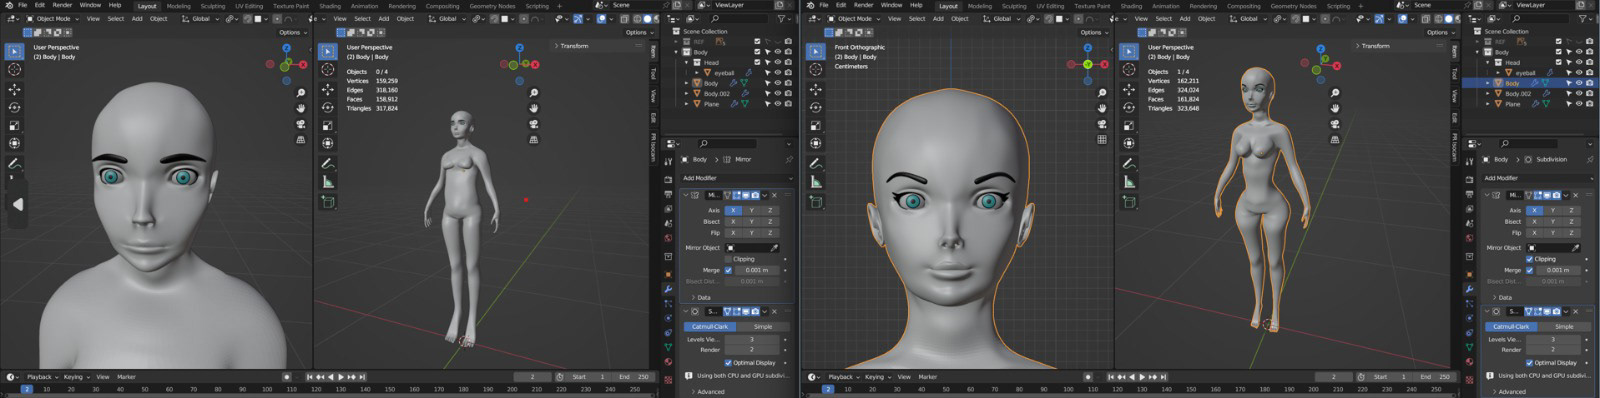Open Modifier wrench tab in left window's properties editor
1600x398 pixels.
(x=668, y=289)
